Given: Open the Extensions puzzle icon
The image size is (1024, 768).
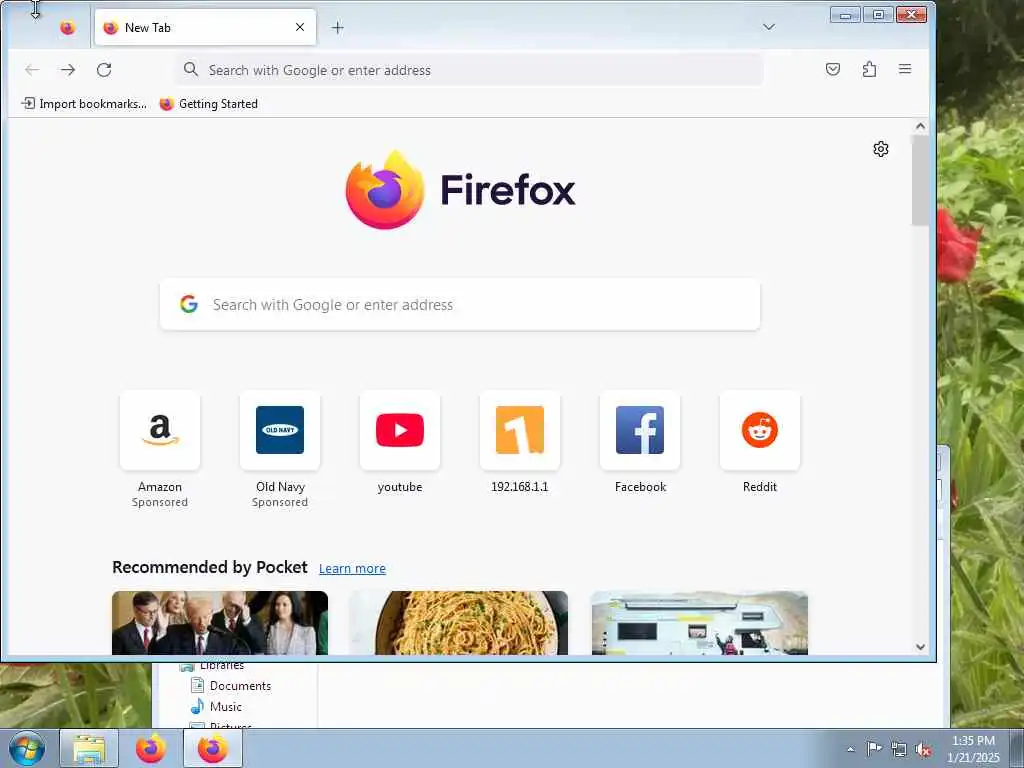Looking at the screenshot, I should 869,69.
